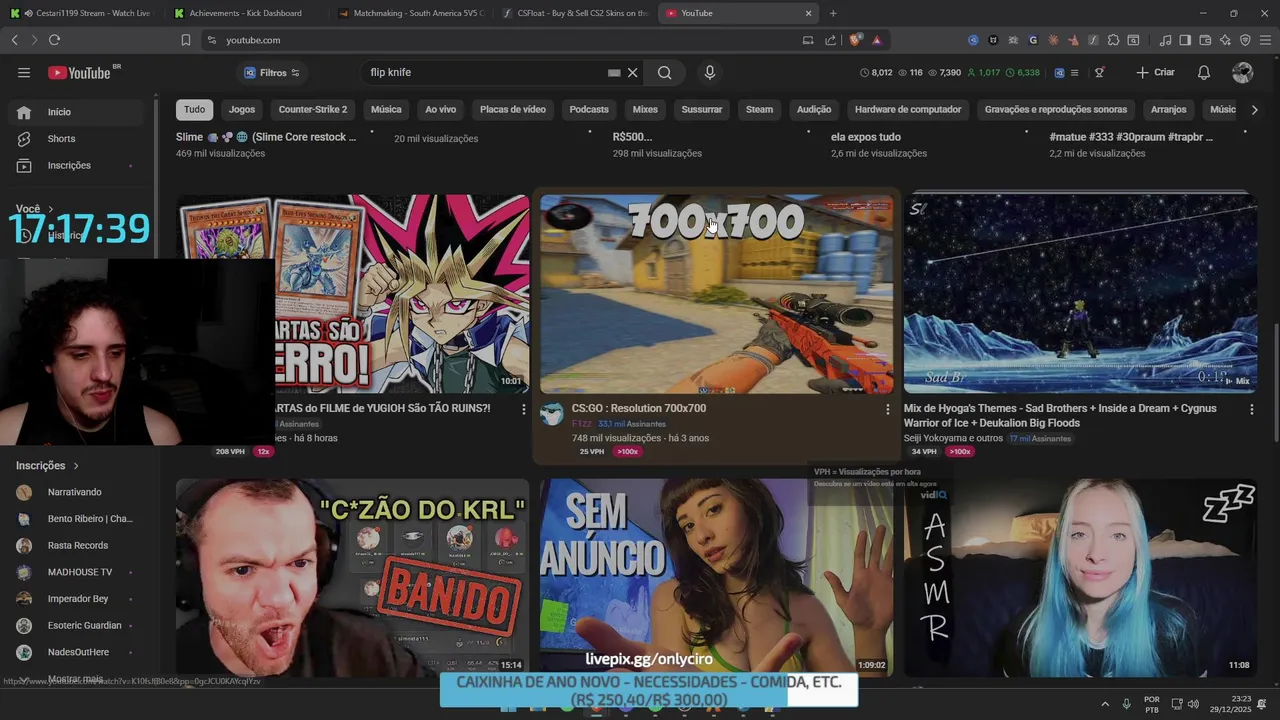Image resolution: width=1280 pixels, height=720 pixels.
Task: Open Narrativando channel subscription
Action: pos(74,492)
